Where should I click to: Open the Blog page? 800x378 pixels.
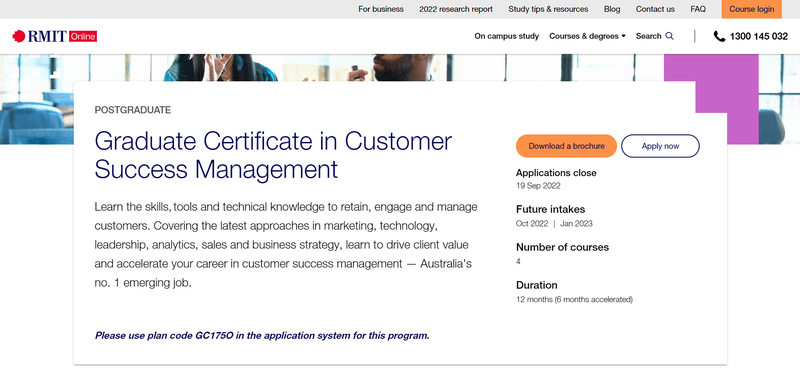[x=612, y=9]
